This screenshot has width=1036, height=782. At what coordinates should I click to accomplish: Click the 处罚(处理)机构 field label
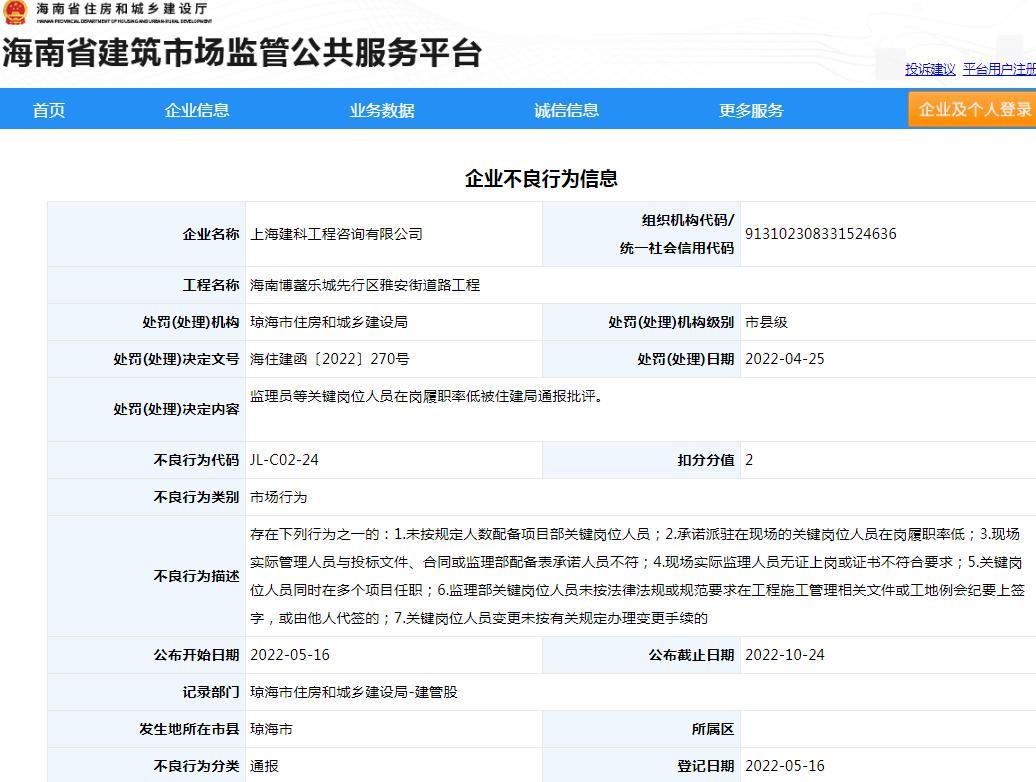click(191, 322)
